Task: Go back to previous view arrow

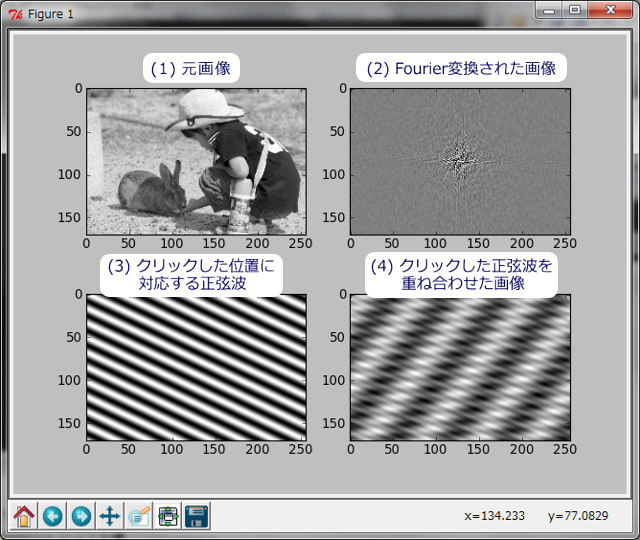Action: pyautogui.click(x=53, y=516)
